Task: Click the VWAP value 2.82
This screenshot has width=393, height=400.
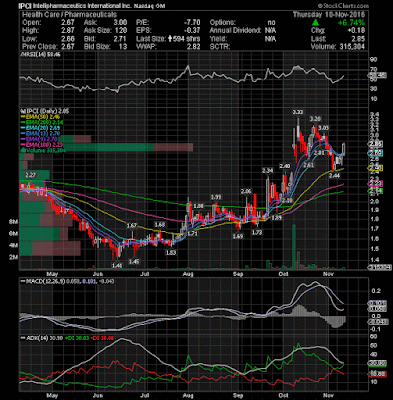Action: 193,47
